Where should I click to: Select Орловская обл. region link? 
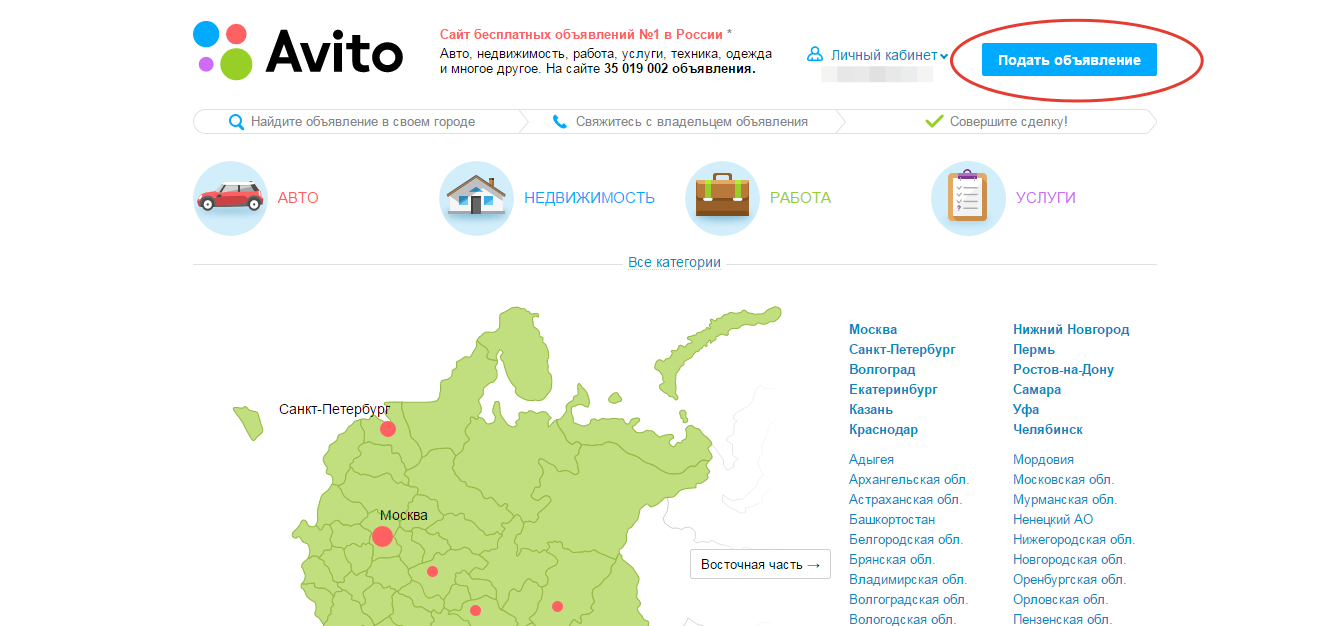pyautogui.click(x=1060, y=599)
